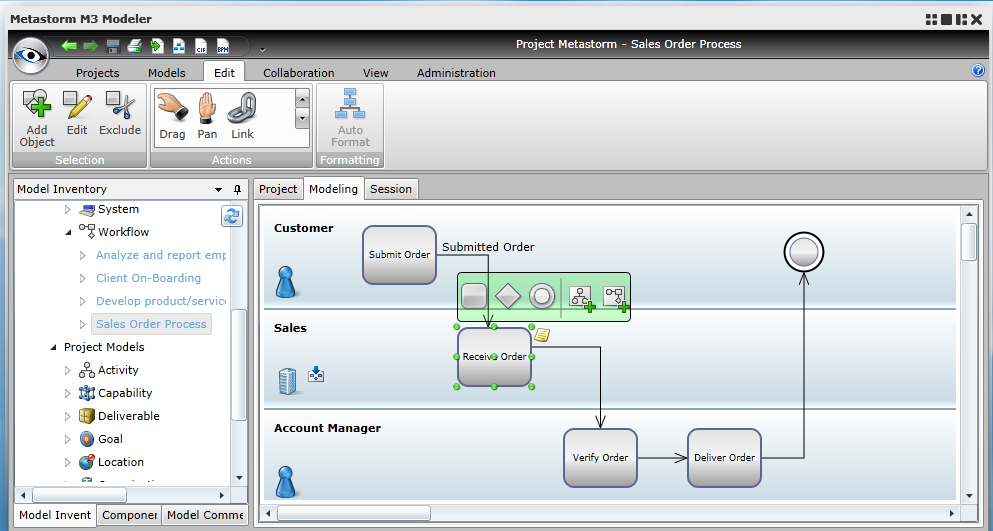
Task: Open the View ribbon tab
Action: coord(376,73)
